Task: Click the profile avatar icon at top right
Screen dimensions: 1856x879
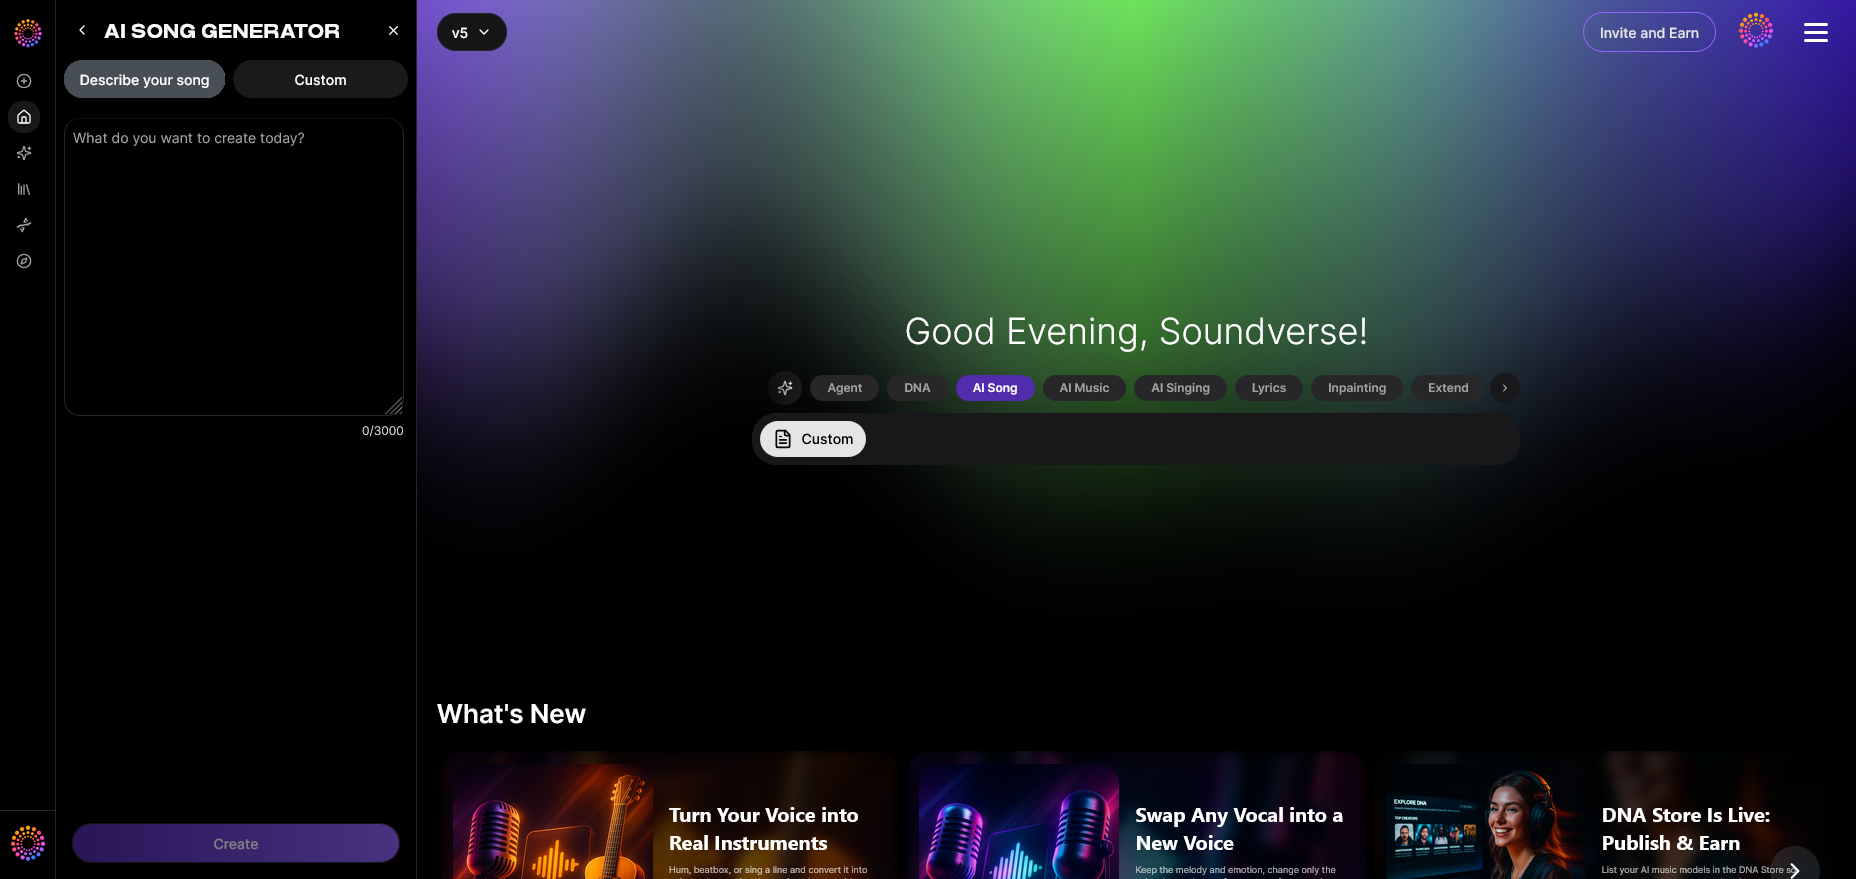Action: click(1755, 31)
